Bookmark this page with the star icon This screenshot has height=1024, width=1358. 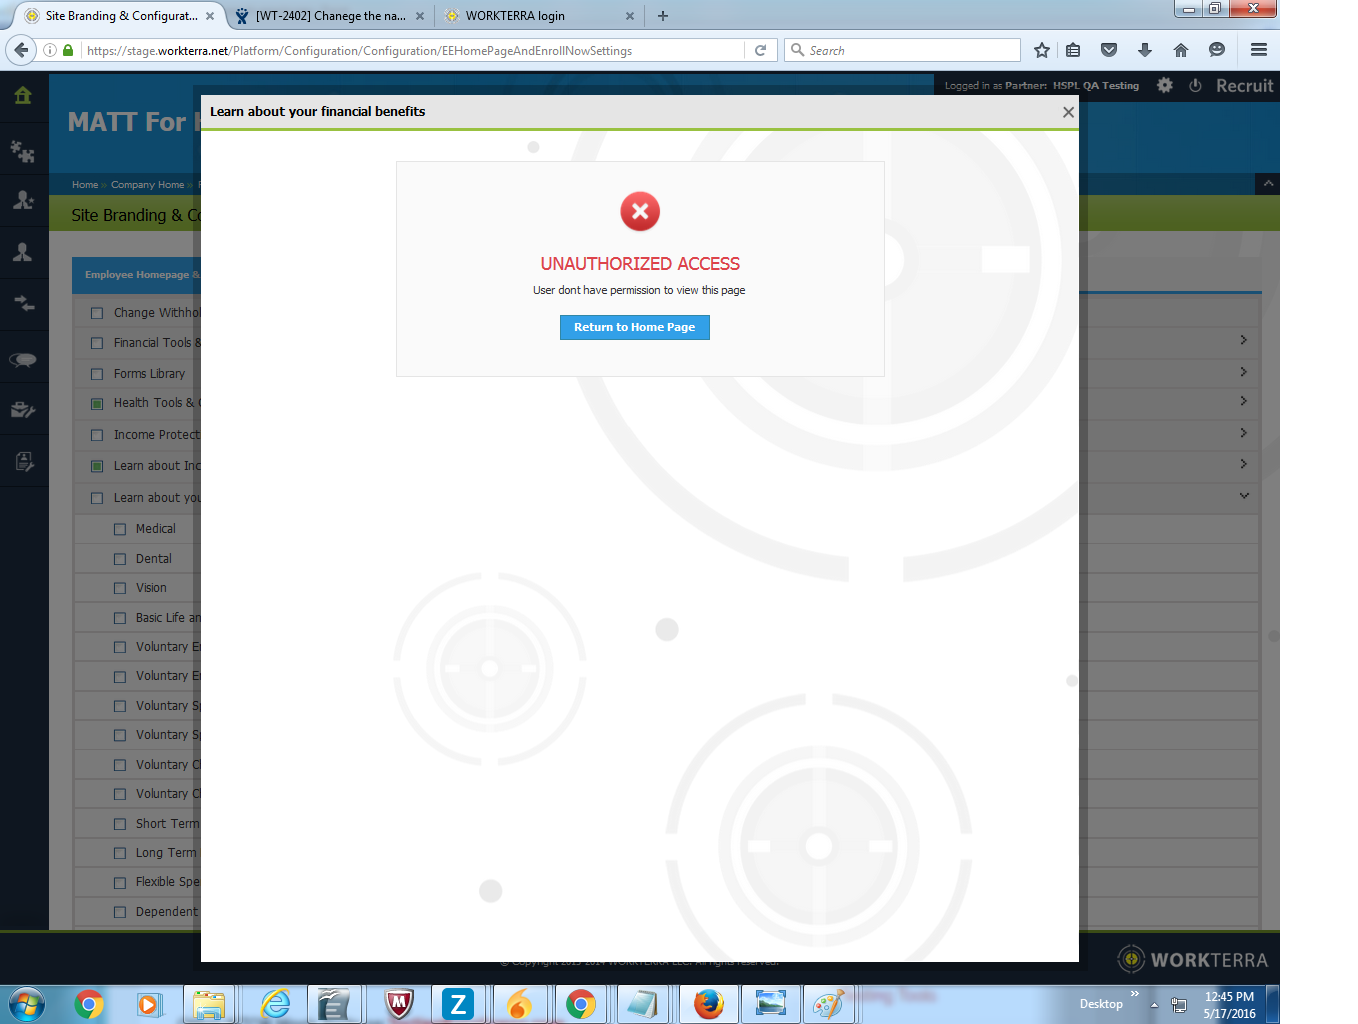click(1042, 50)
